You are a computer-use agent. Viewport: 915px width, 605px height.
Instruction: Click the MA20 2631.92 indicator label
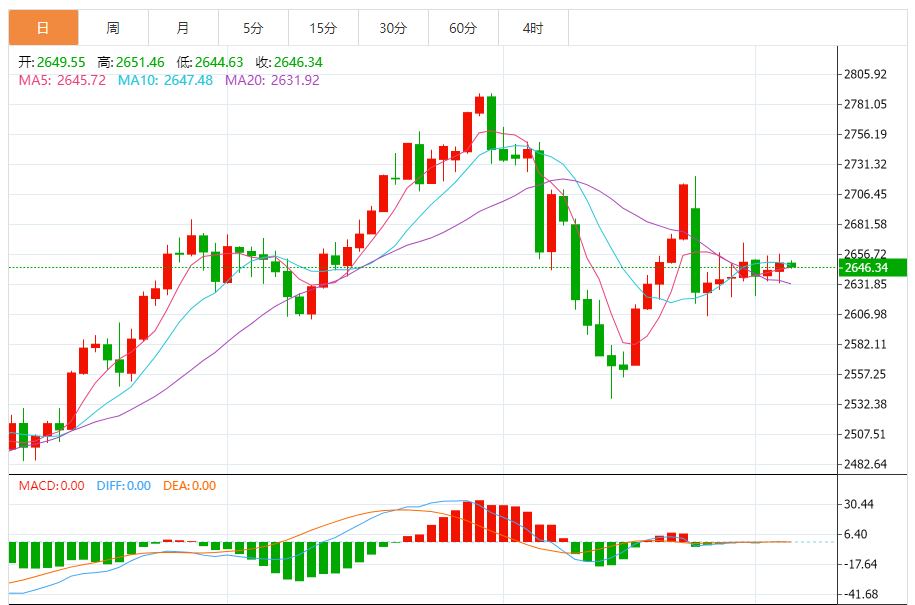272,80
